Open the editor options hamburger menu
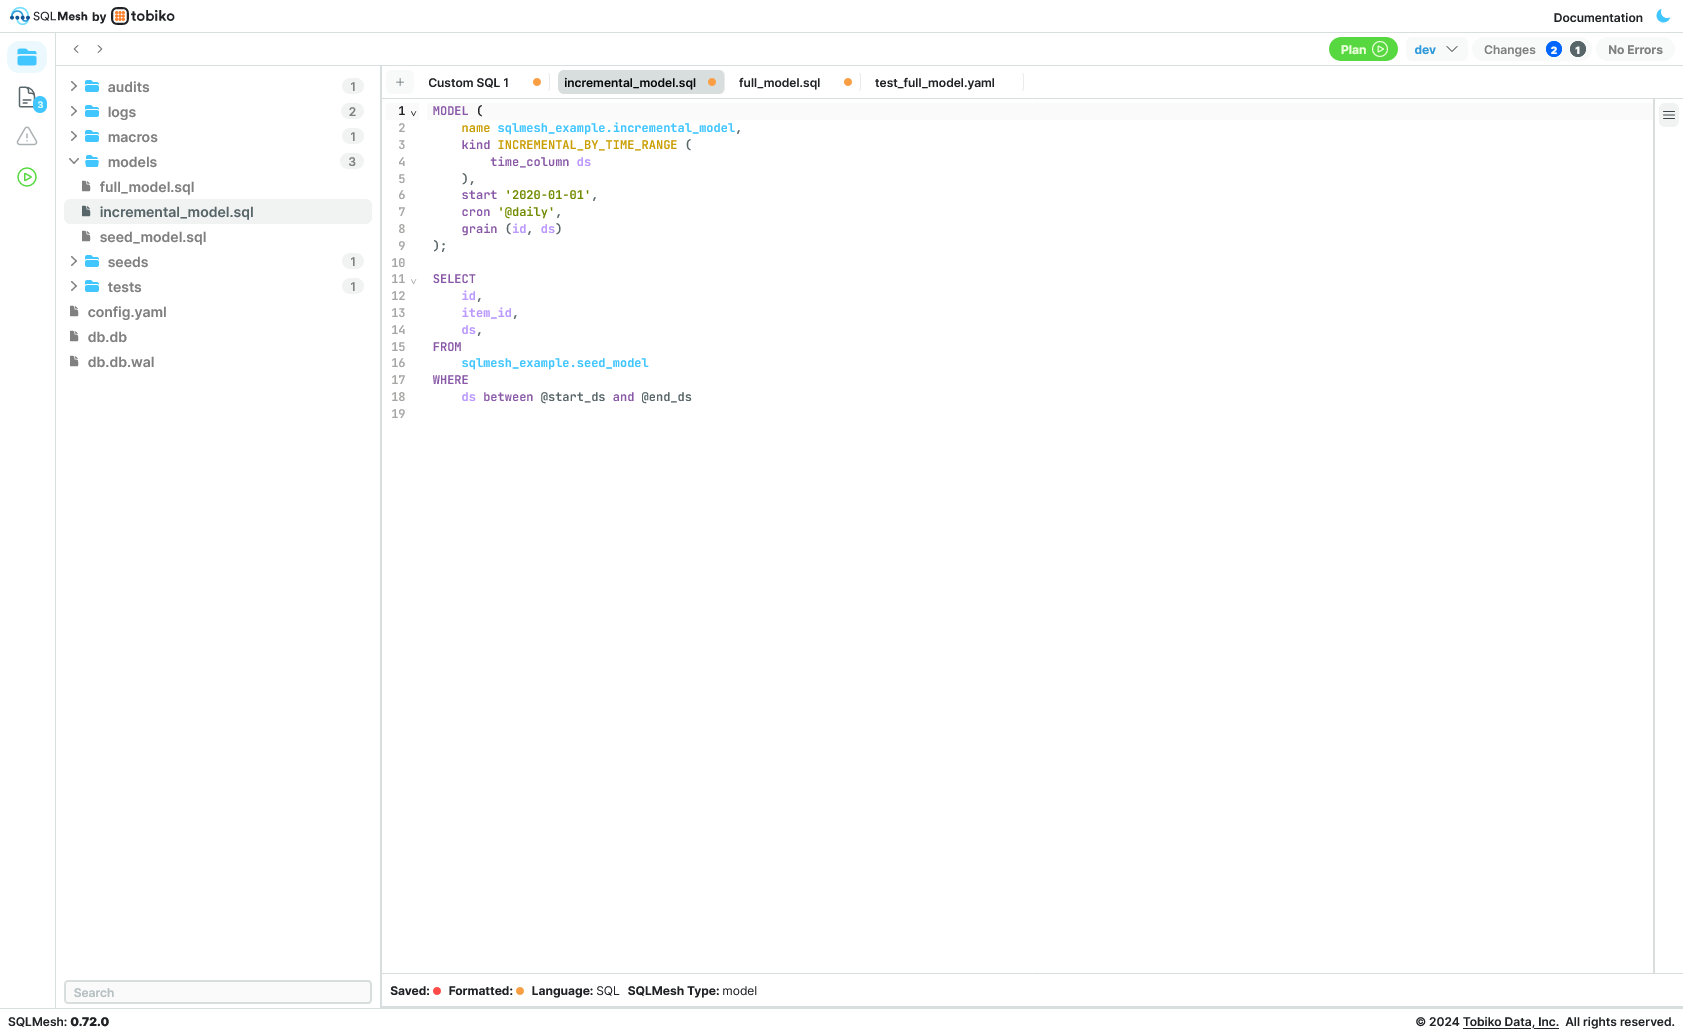This screenshot has height=1033, width=1683. coord(1668,114)
